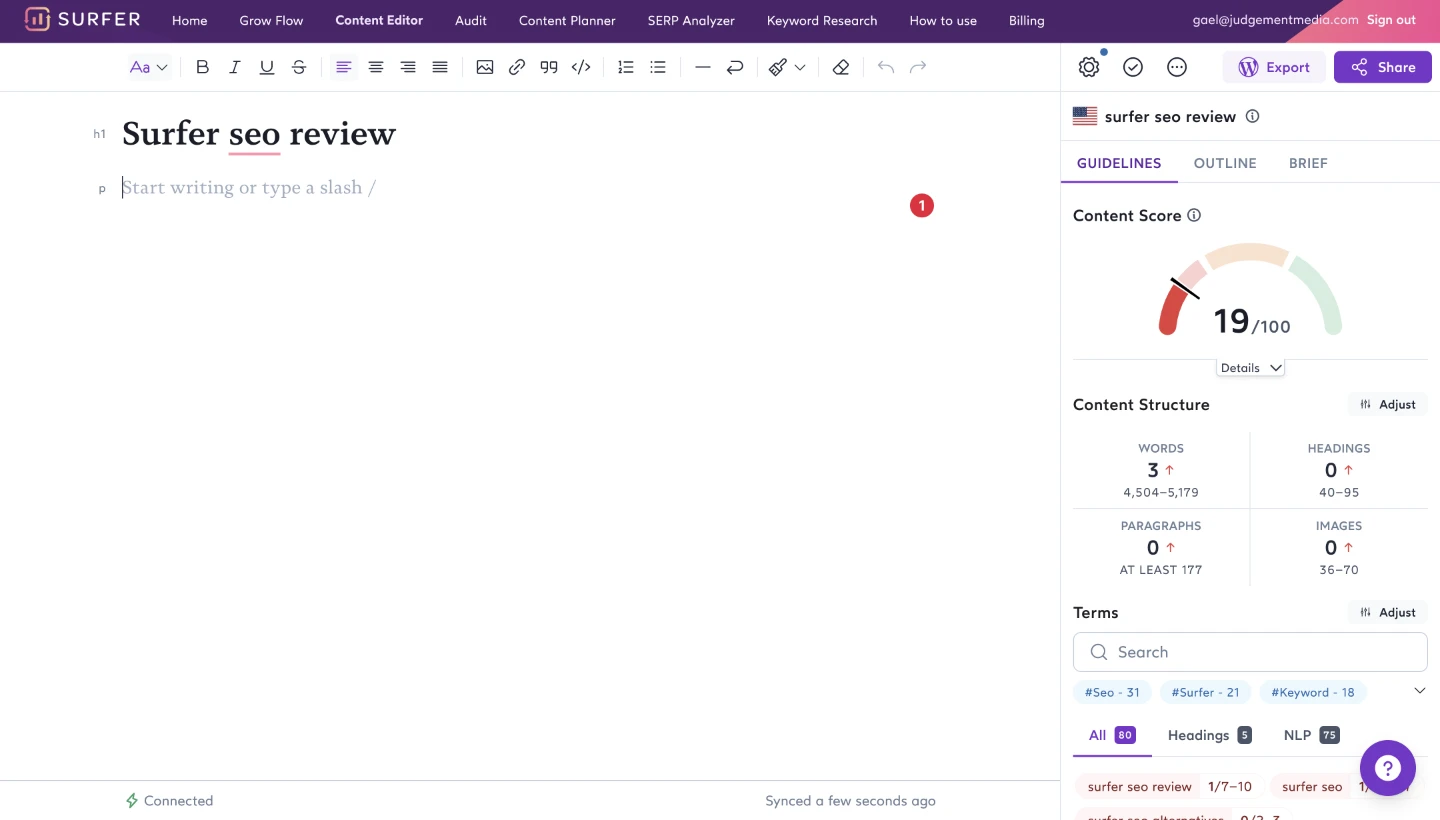Screen dimensions: 1440x820
Task: Open SERP Analyzer
Action: click(x=691, y=20)
